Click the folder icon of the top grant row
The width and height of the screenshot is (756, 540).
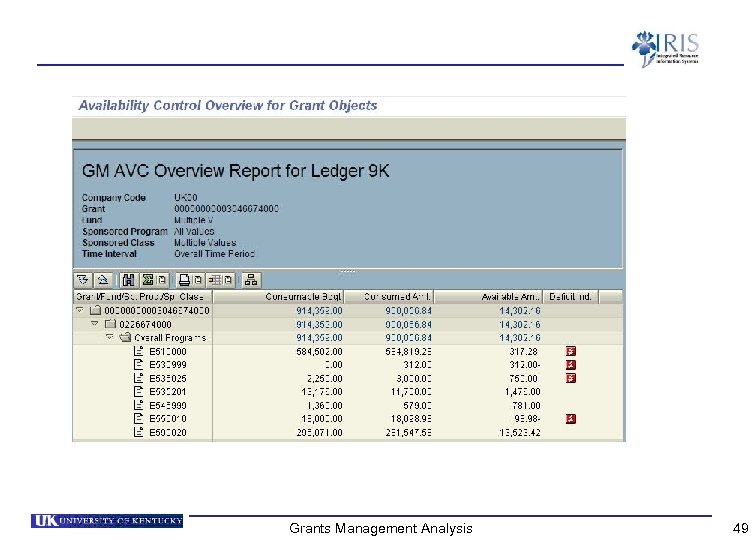tap(95, 310)
